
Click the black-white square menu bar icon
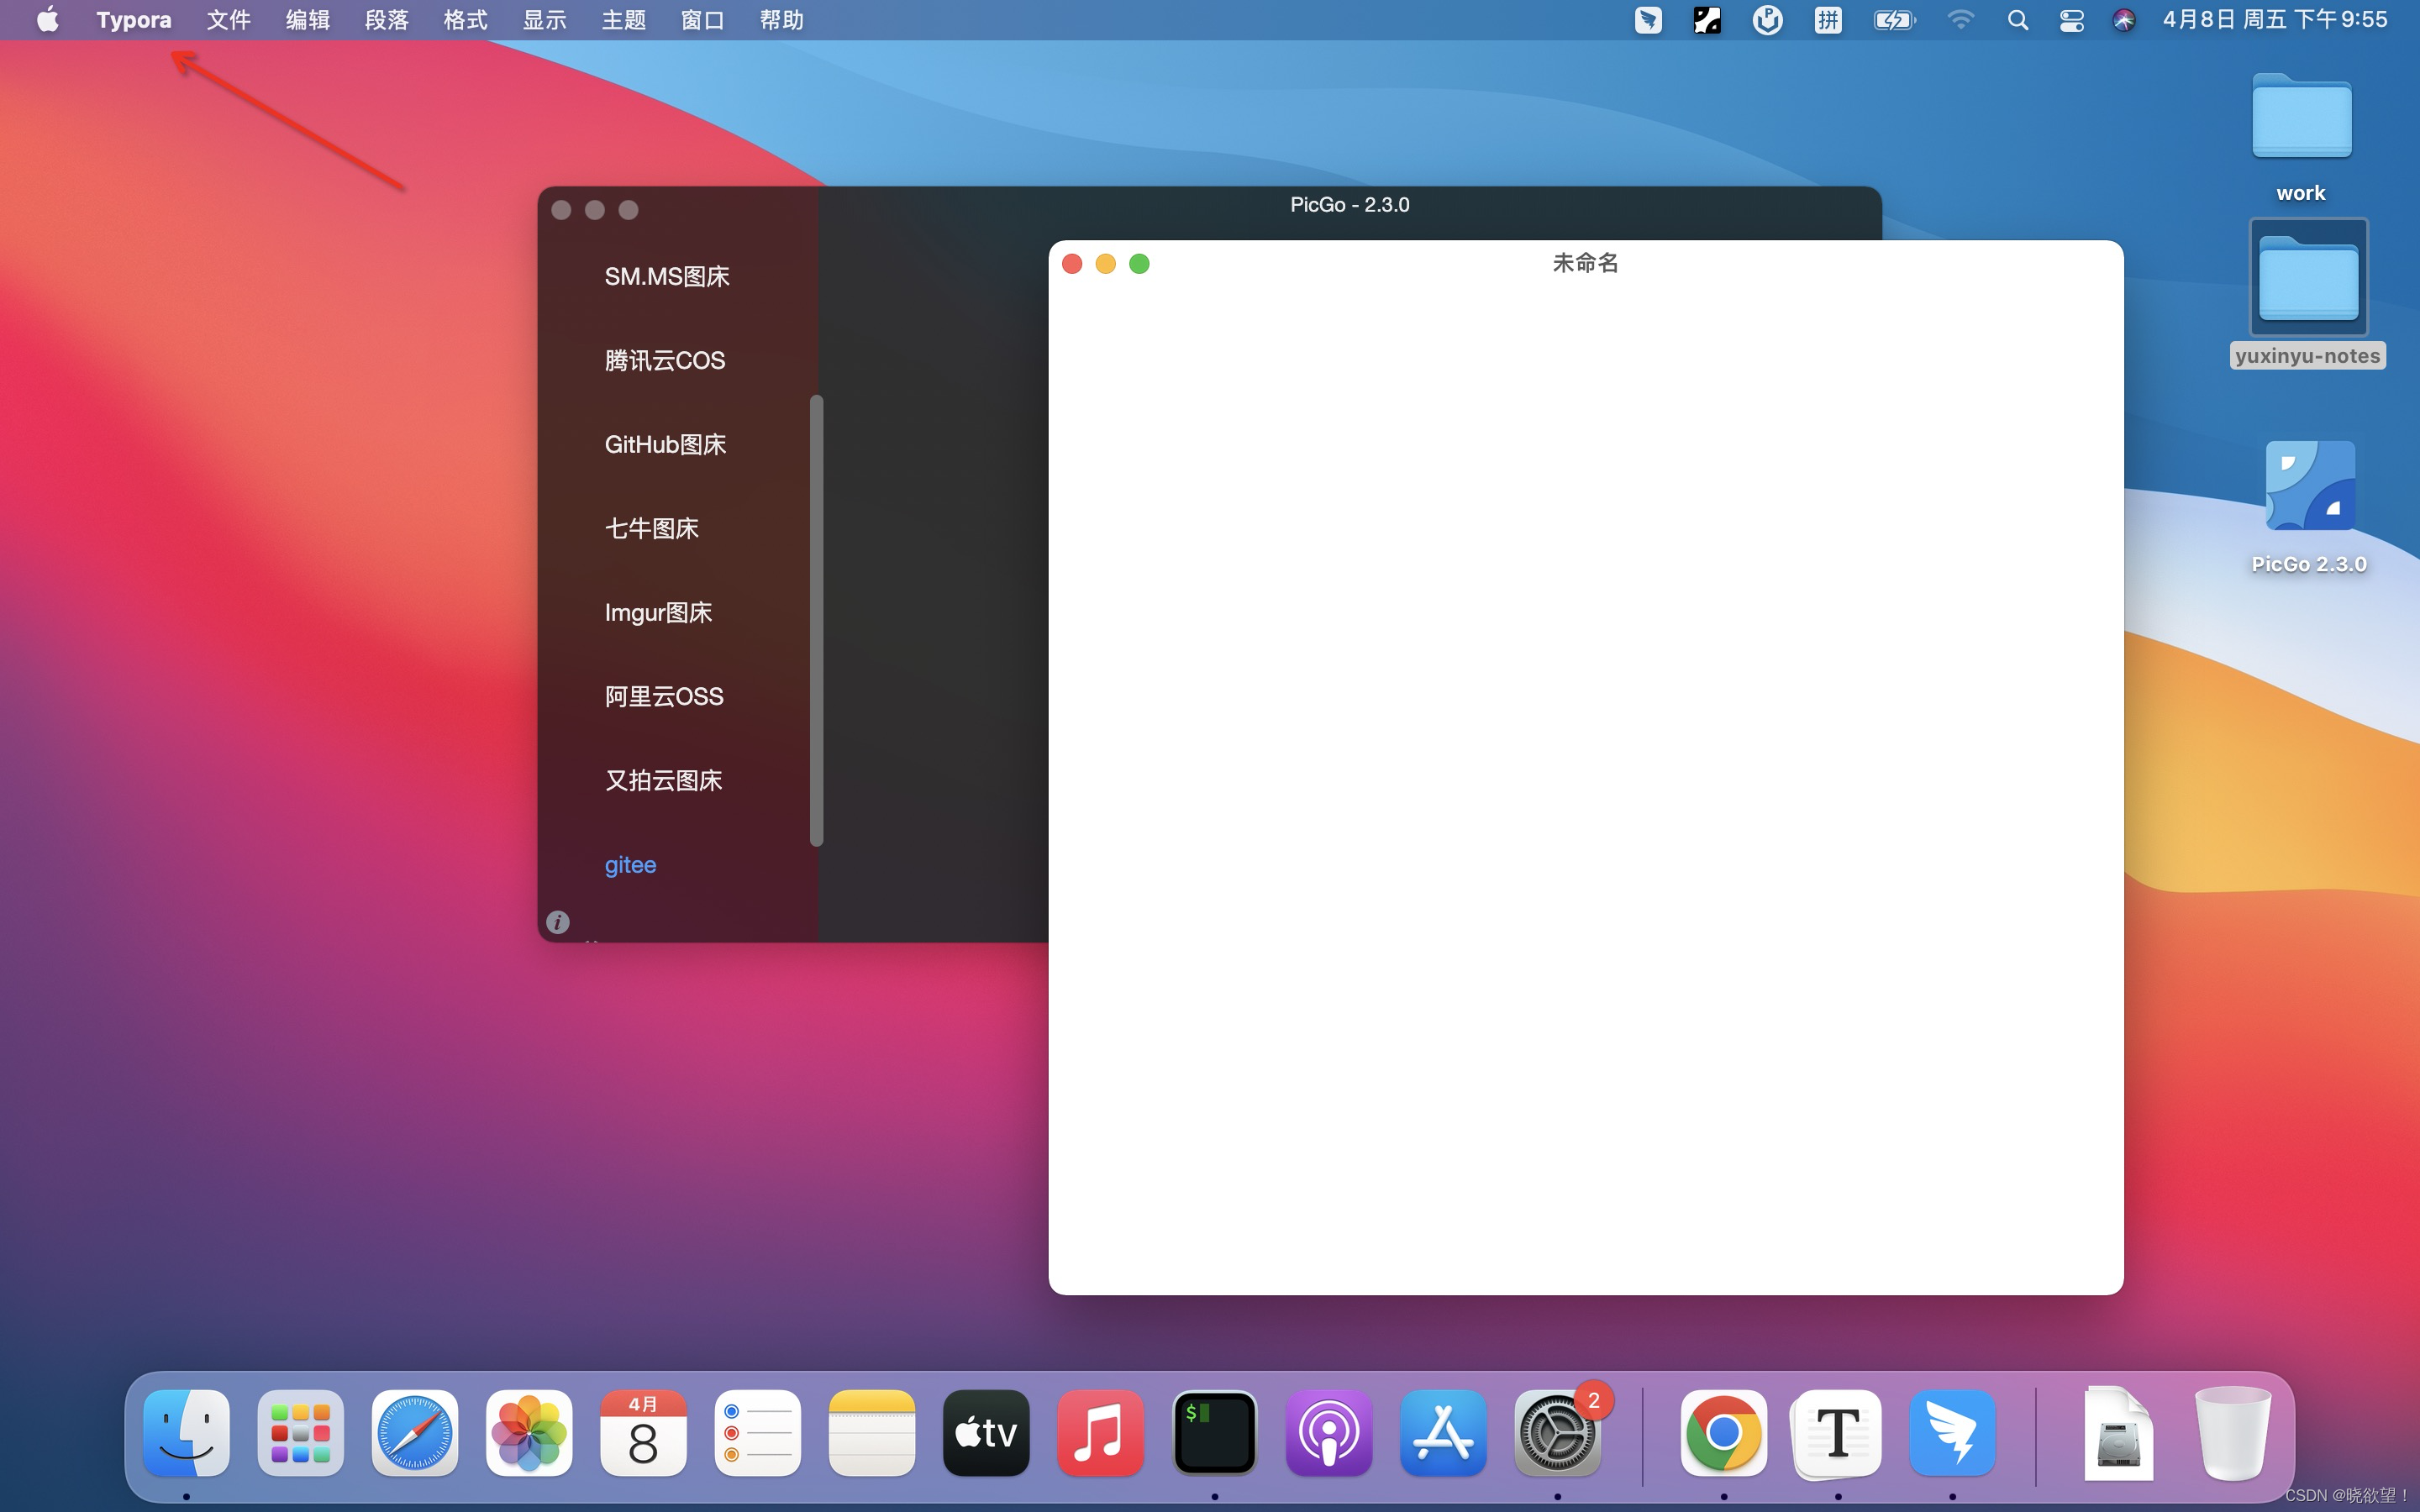click(1707, 20)
